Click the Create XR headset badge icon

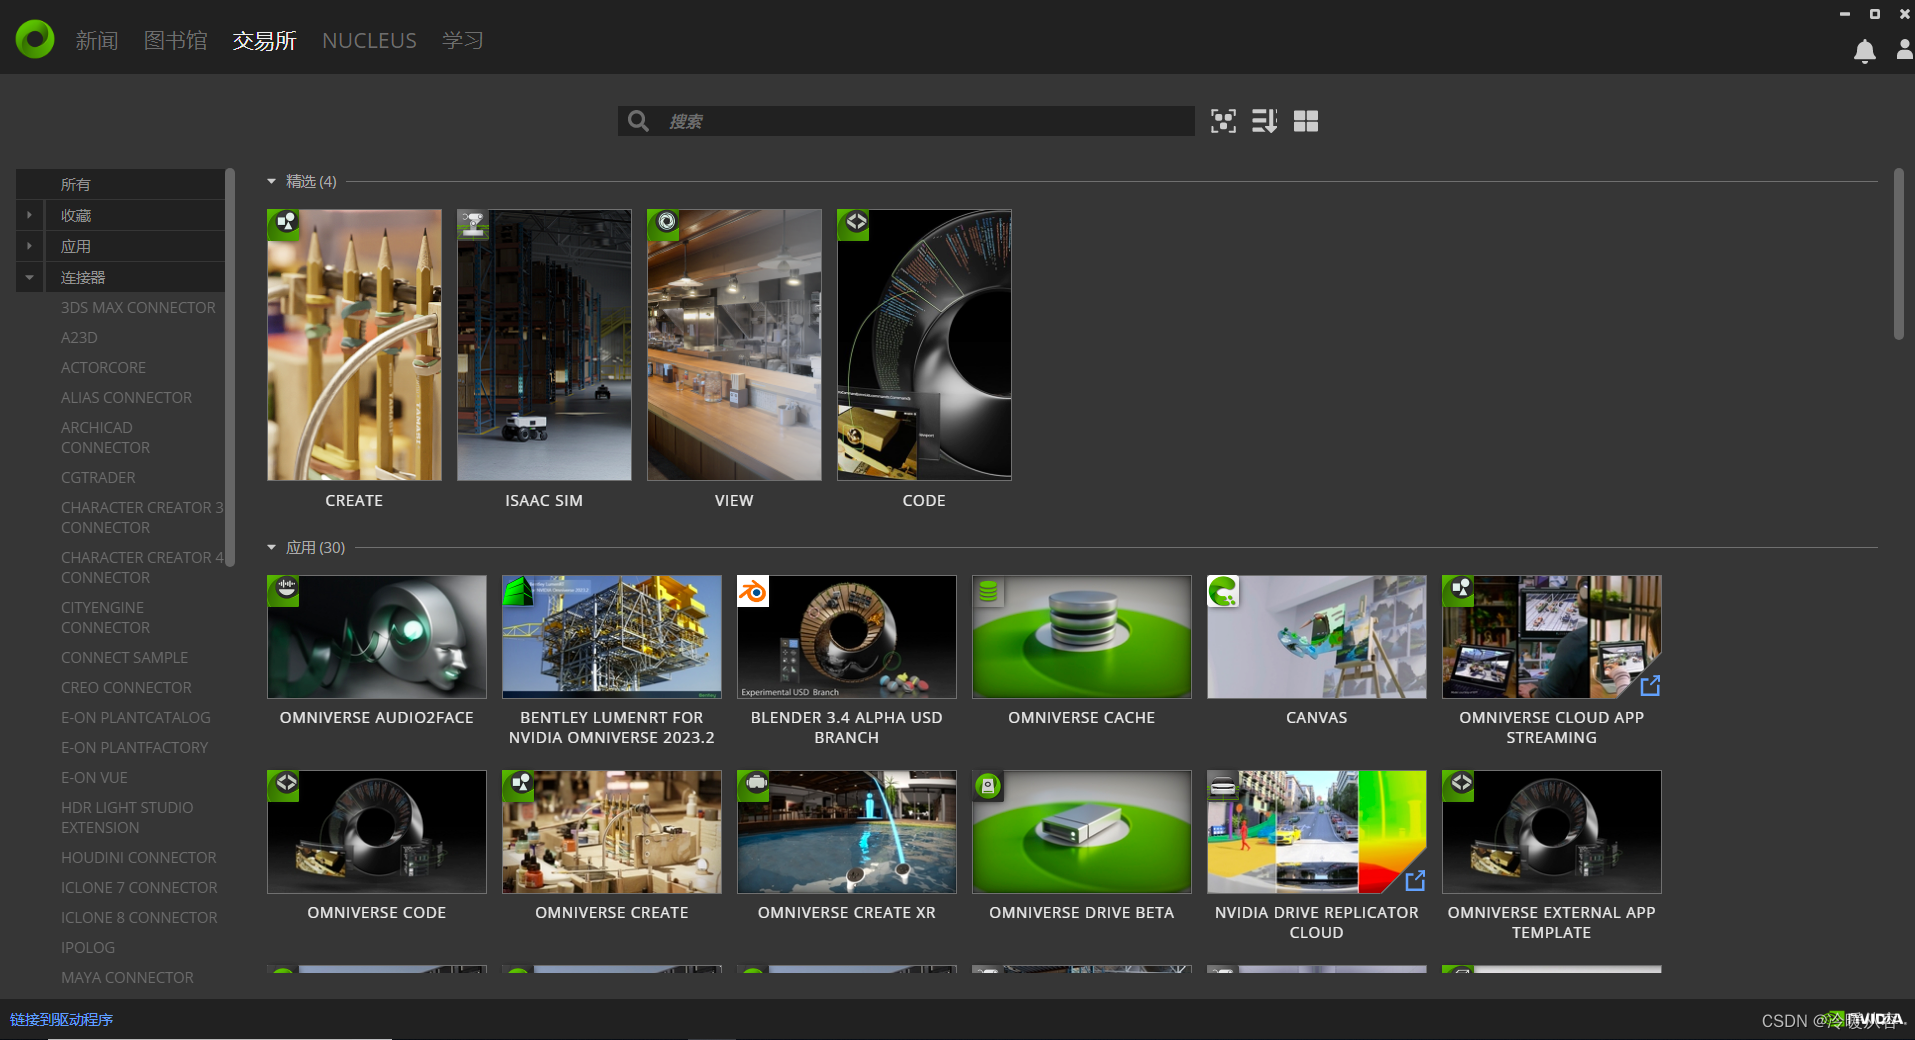(x=753, y=786)
